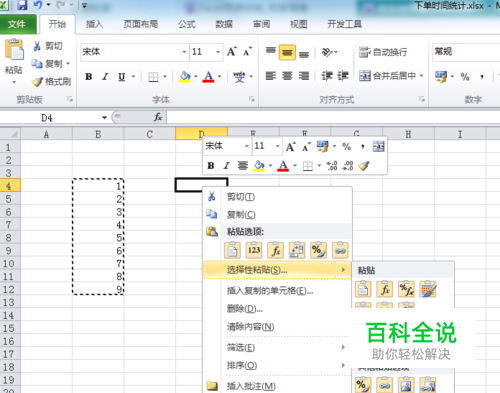Apply red font color in the ribbon
Image resolution: width=500 pixels, height=393 pixels.
tap(208, 77)
